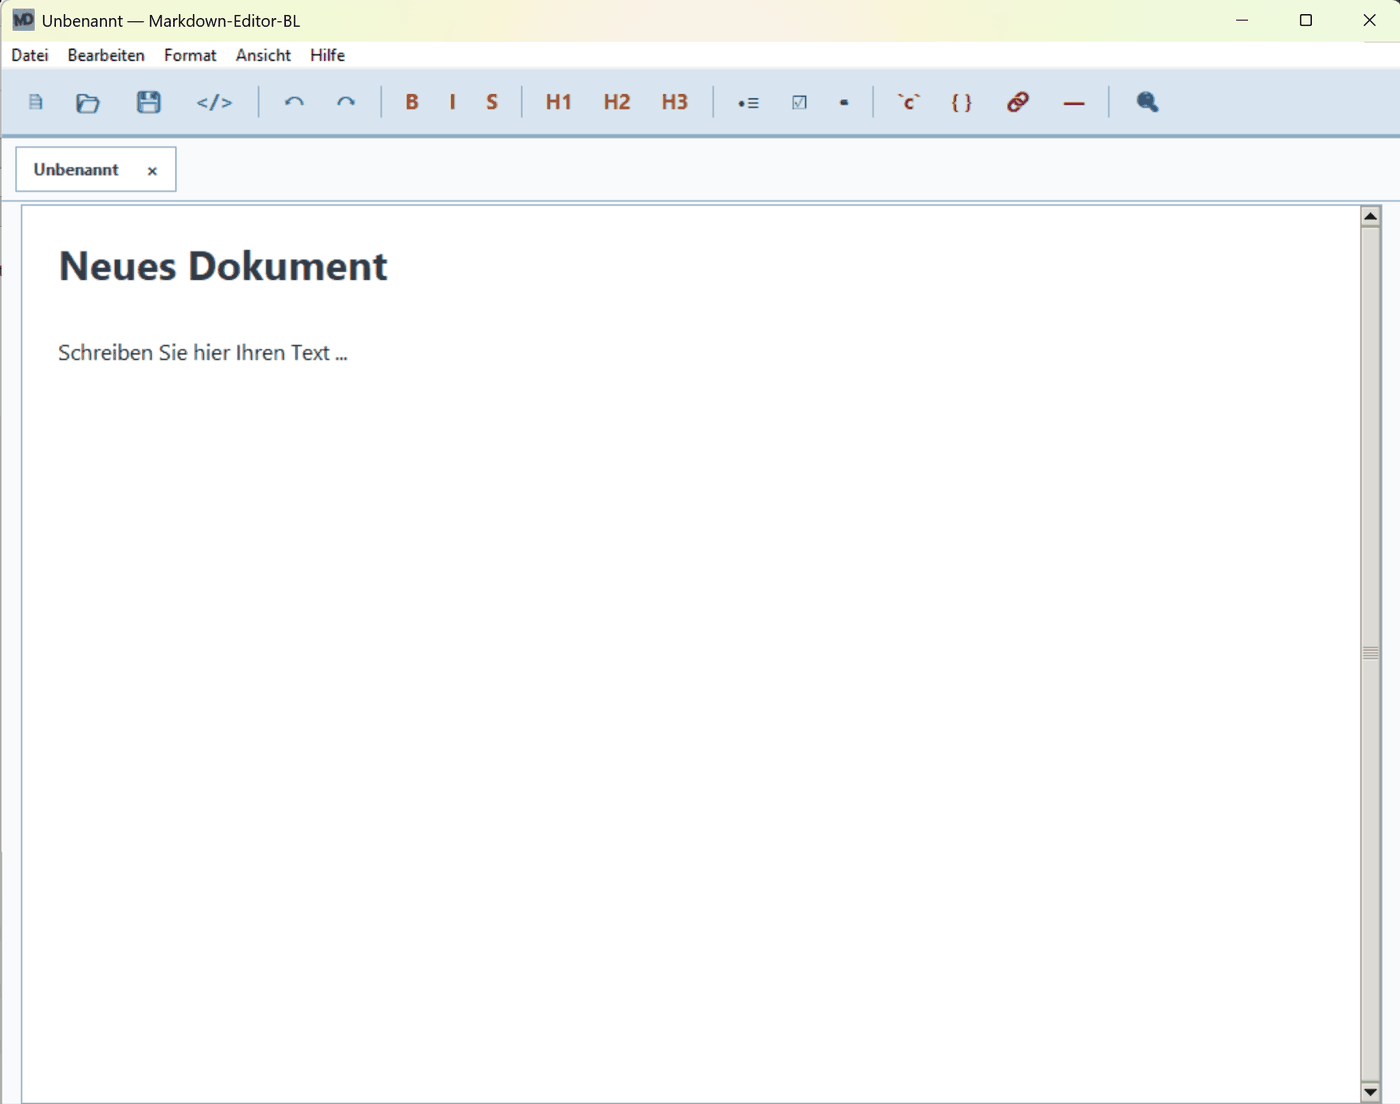The width and height of the screenshot is (1400, 1104).
Task: Format selection as inline code
Action: [x=909, y=102]
